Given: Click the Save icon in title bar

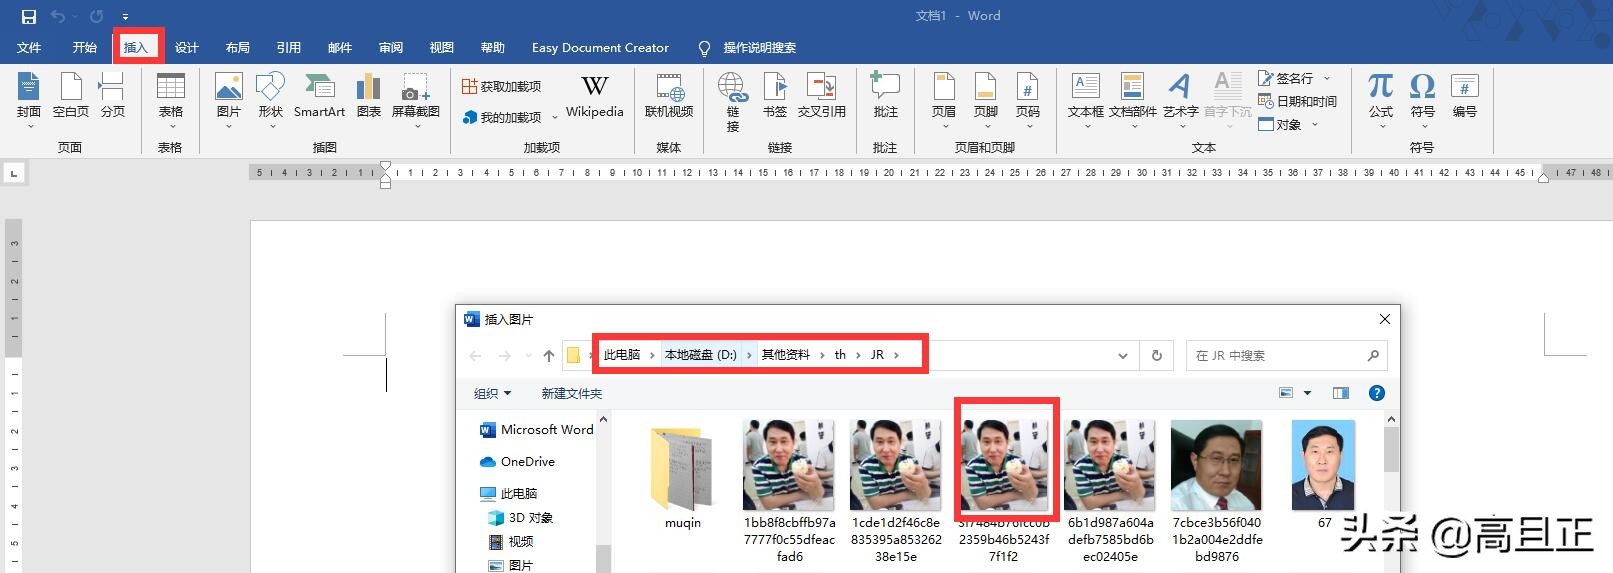Looking at the screenshot, I should (x=28, y=16).
